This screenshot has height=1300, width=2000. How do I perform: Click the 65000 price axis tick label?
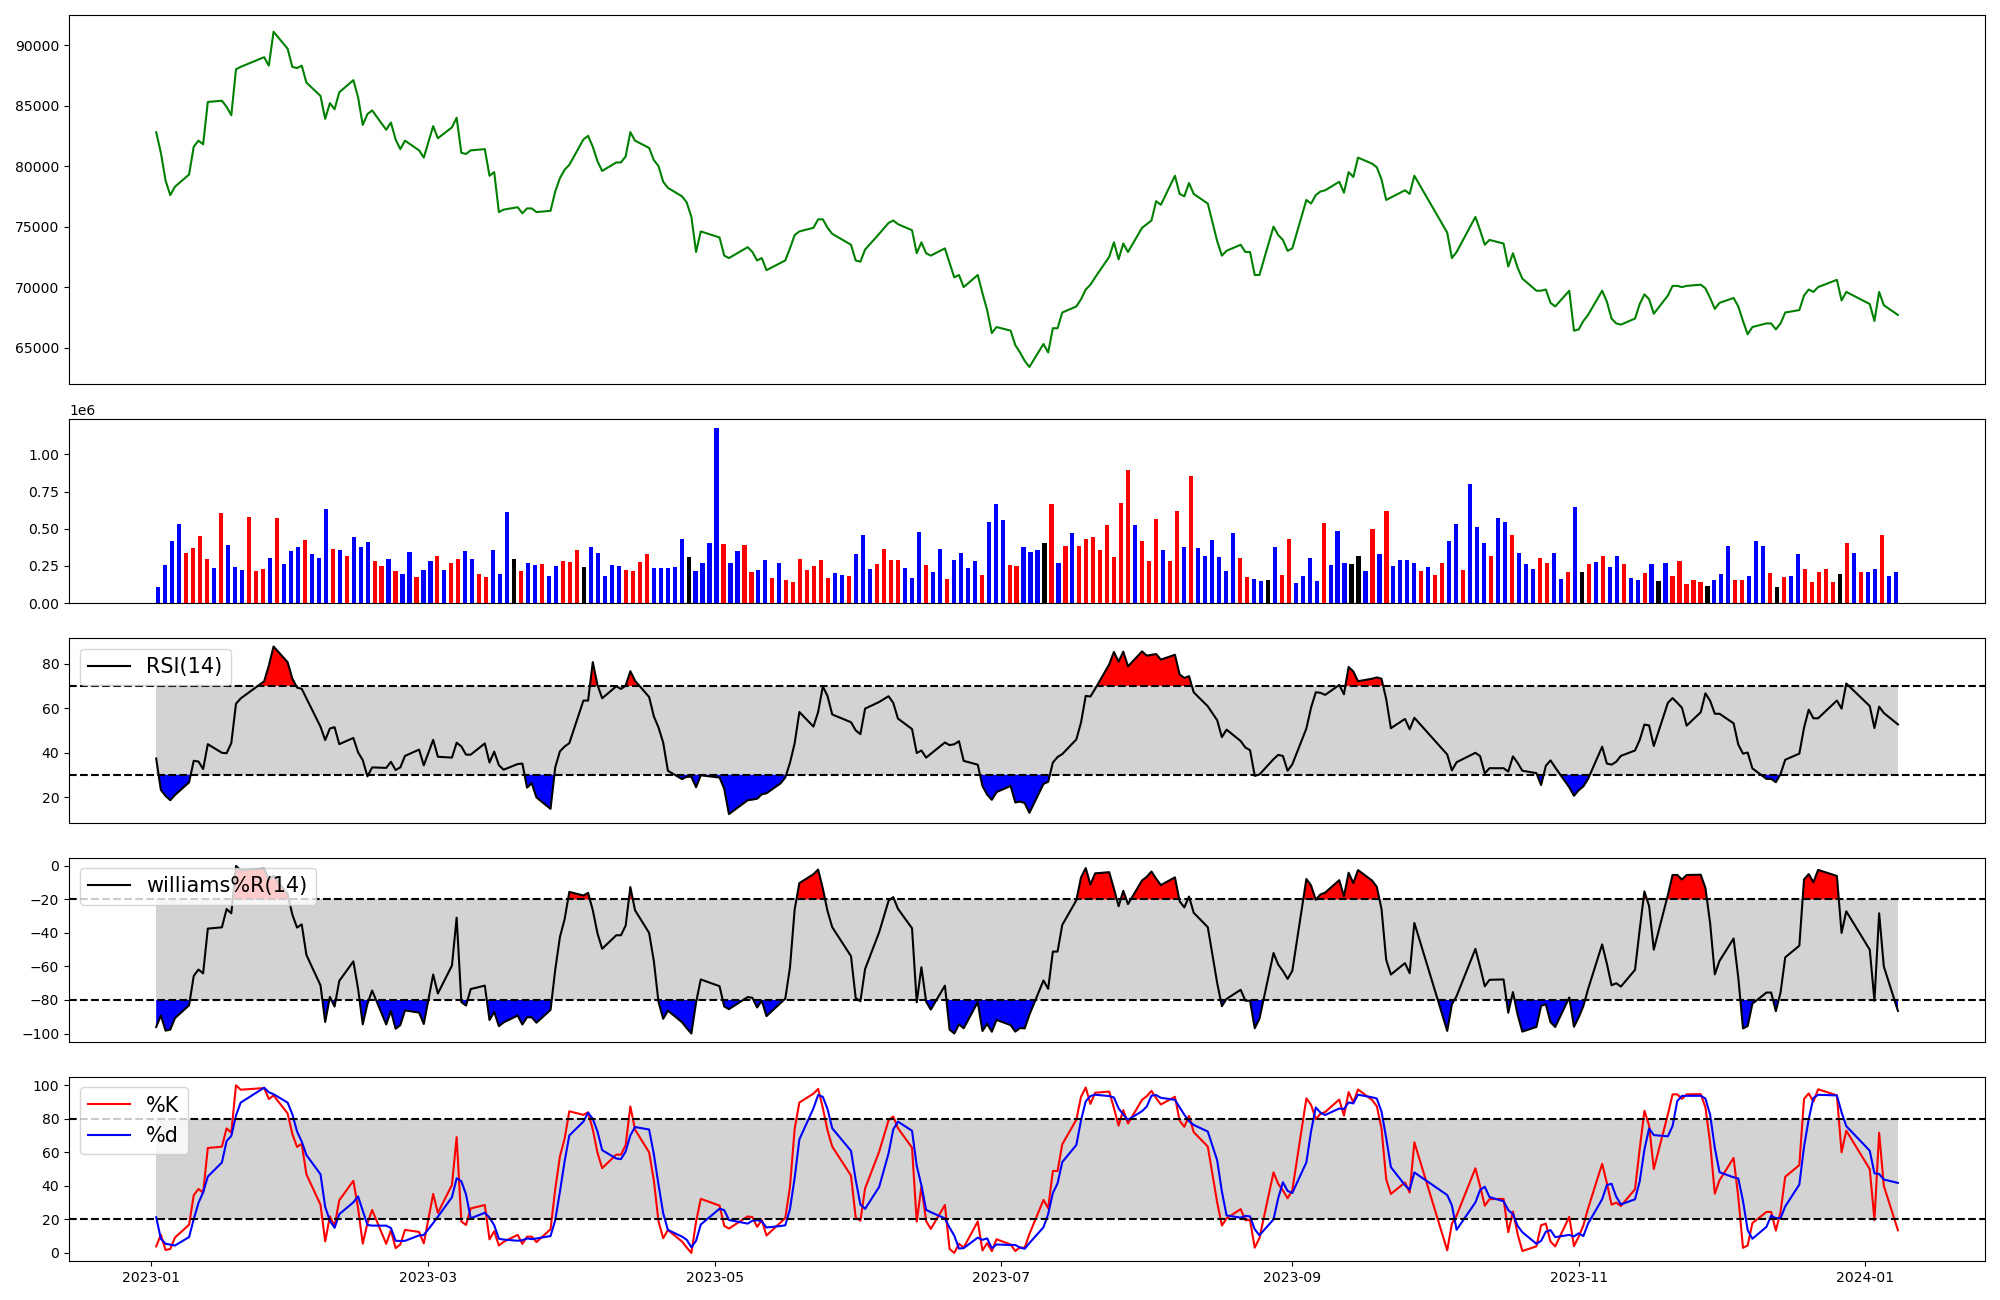[x=37, y=349]
